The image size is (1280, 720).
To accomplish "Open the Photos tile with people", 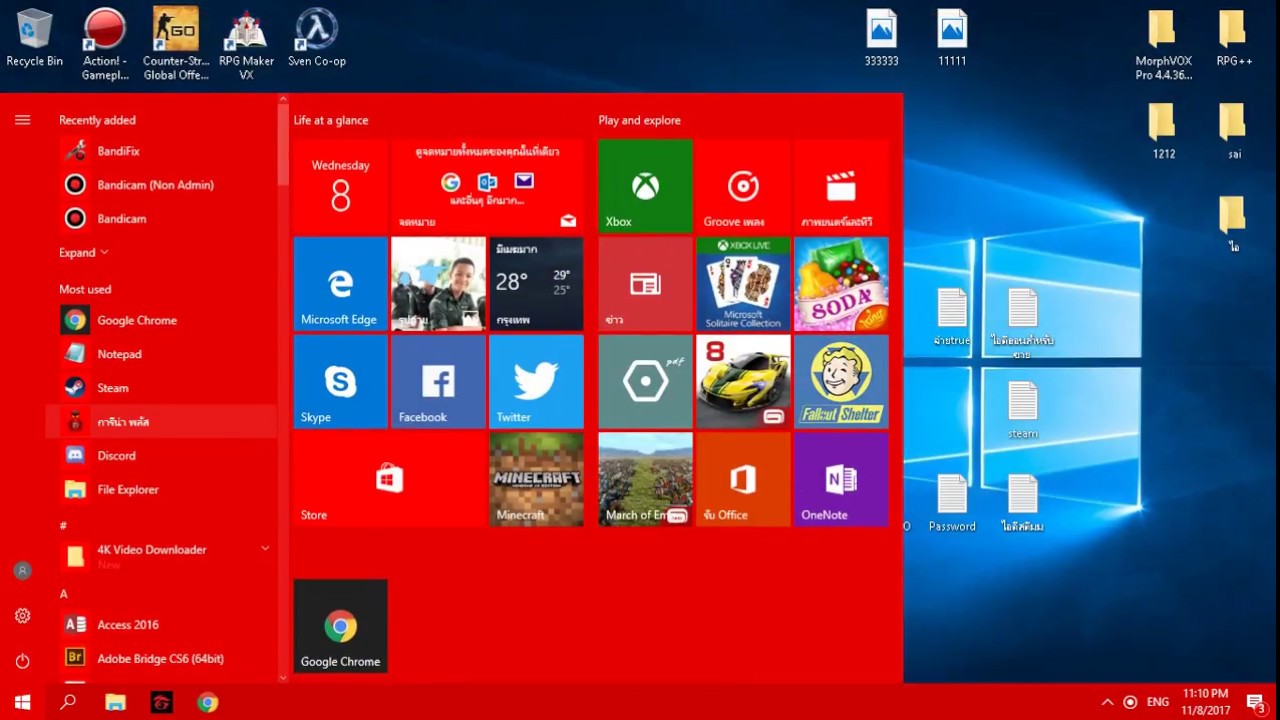I will pos(438,284).
